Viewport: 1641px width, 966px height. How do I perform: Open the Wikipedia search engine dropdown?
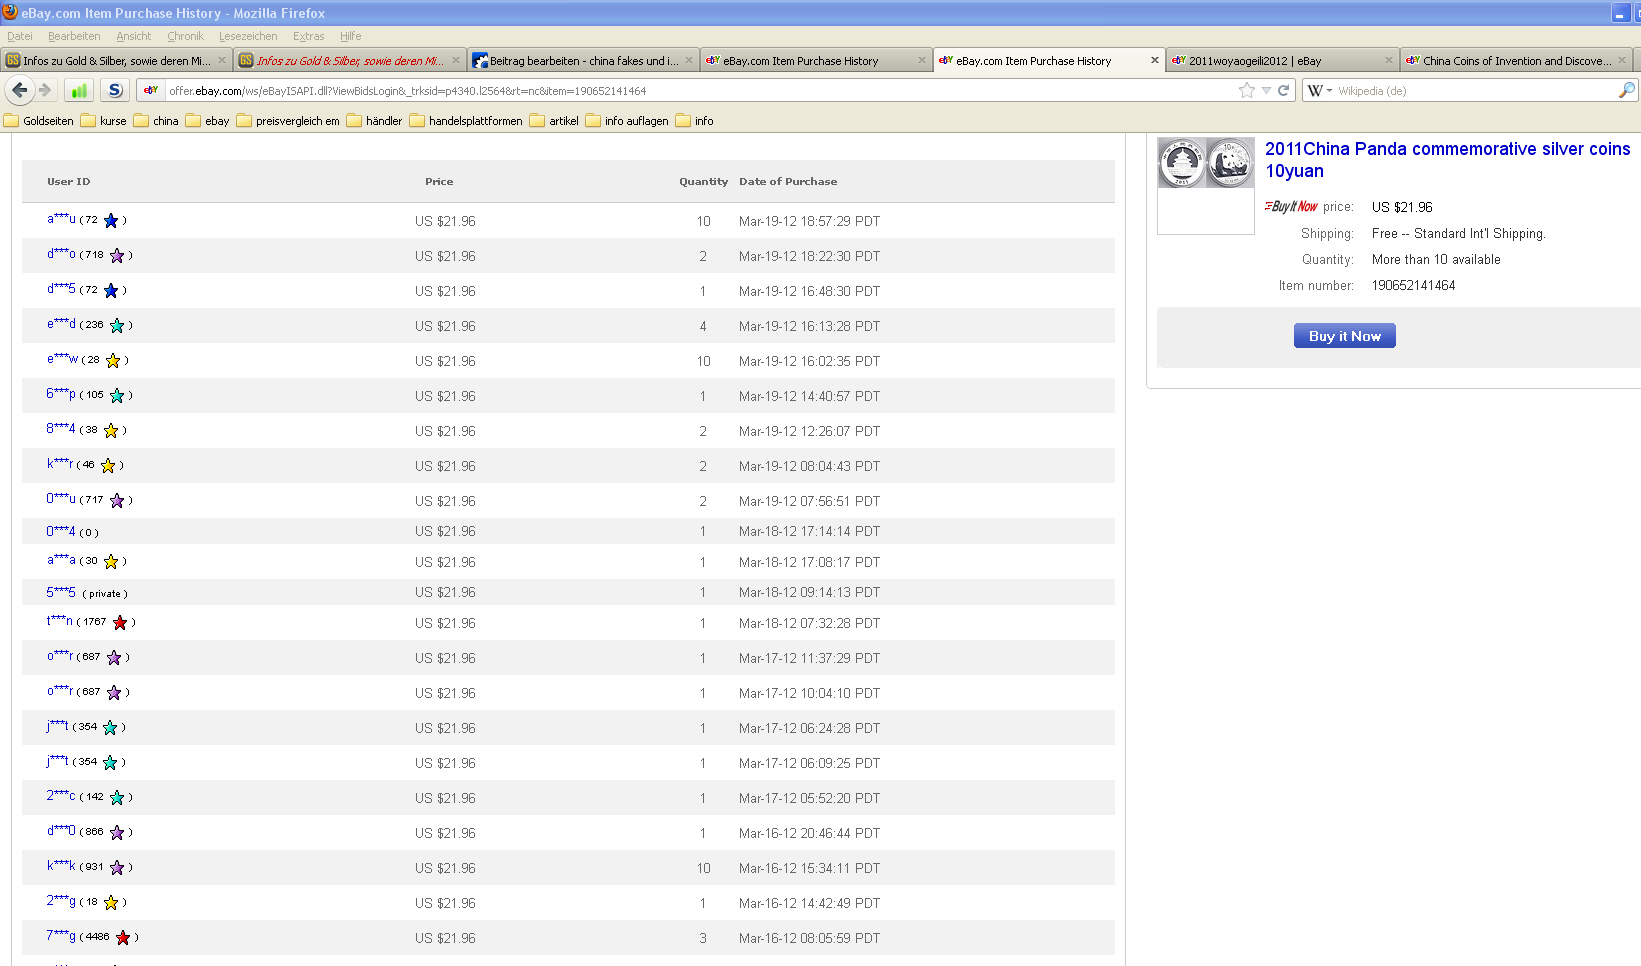(1320, 90)
